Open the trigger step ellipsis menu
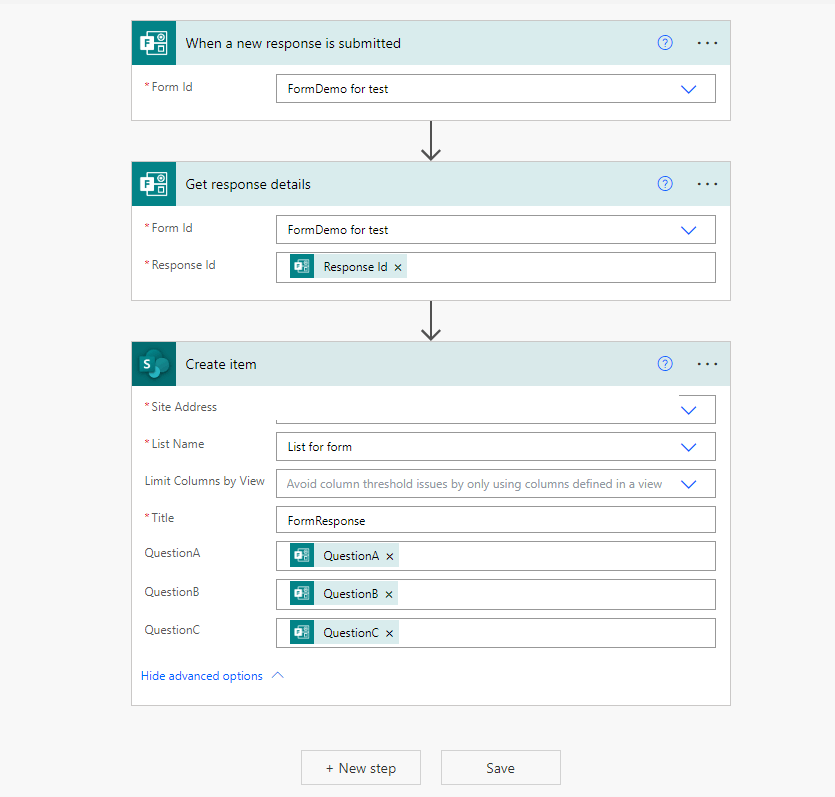 [707, 42]
